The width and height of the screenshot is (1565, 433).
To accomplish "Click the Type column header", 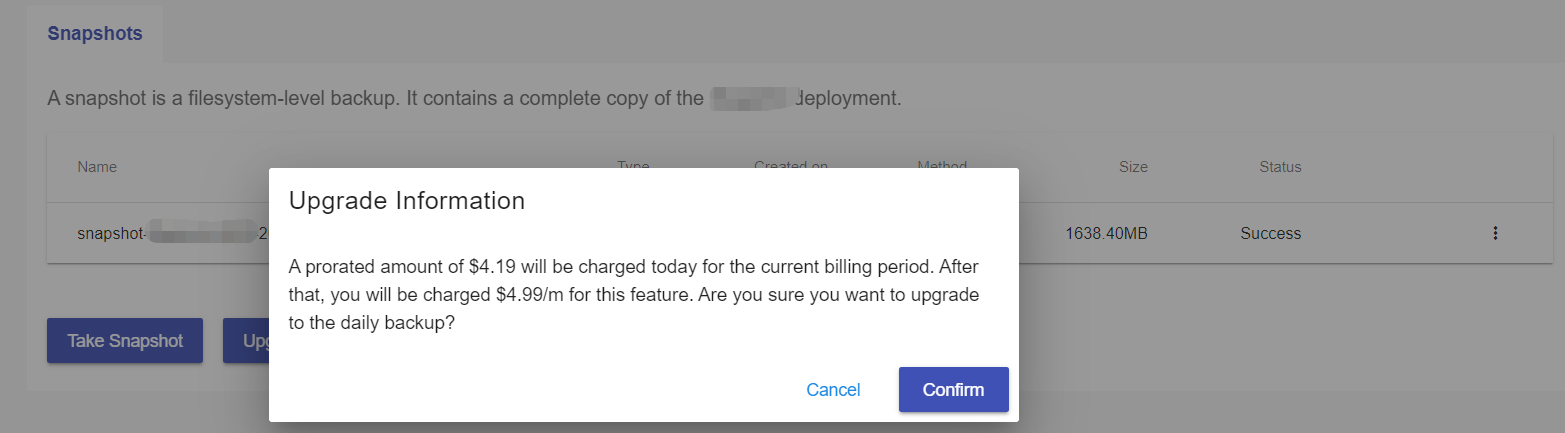I will (634, 163).
